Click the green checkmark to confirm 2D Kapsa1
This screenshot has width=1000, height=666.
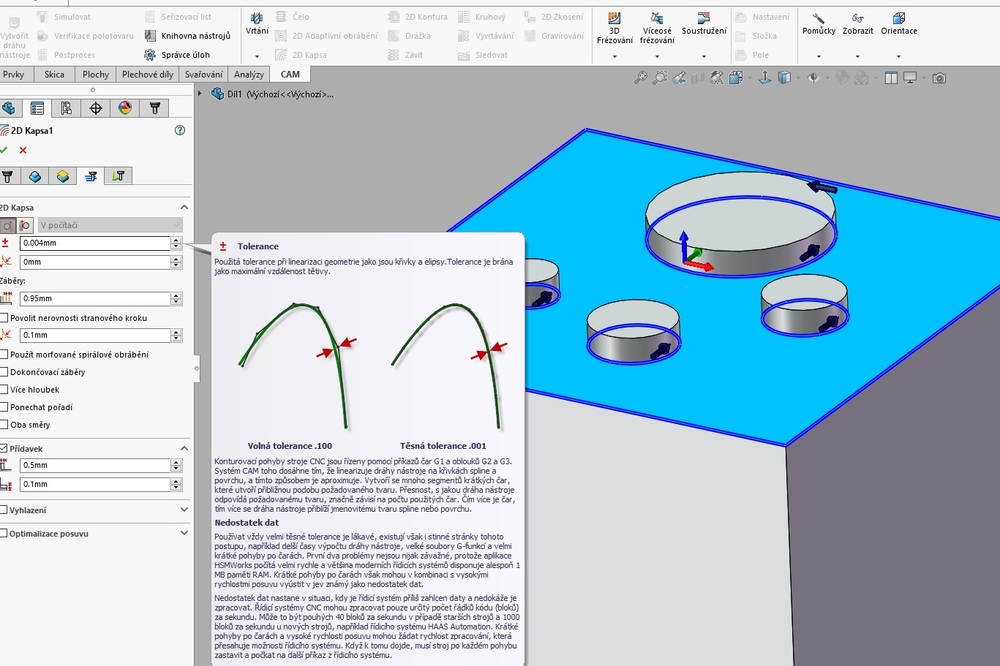coord(4,150)
